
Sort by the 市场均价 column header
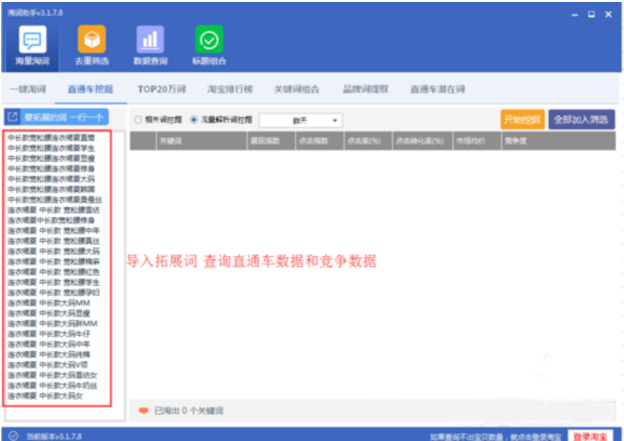pyautogui.click(x=477, y=141)
